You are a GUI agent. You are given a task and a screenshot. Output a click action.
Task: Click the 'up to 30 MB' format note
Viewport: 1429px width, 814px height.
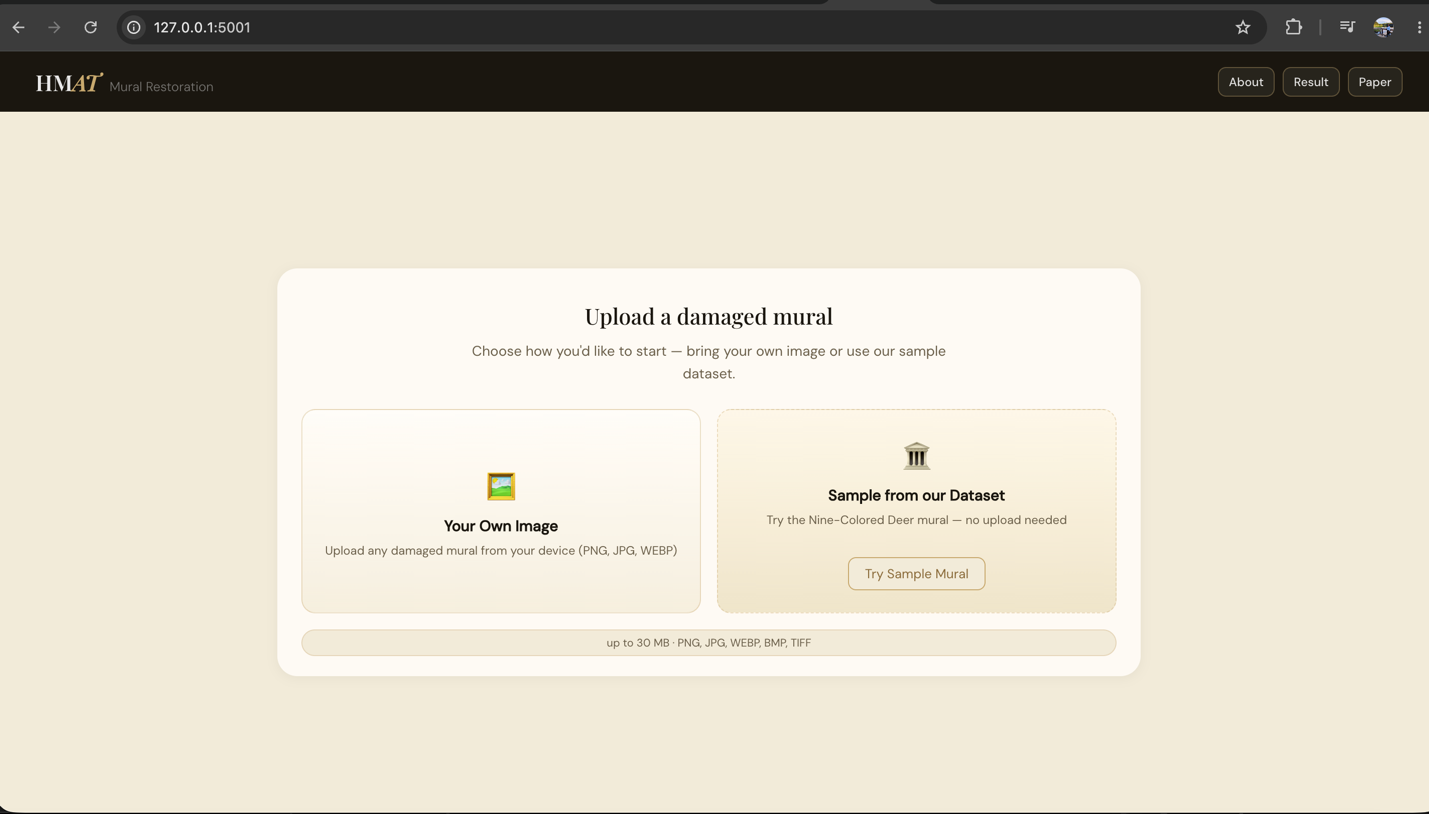pos(709,643)
